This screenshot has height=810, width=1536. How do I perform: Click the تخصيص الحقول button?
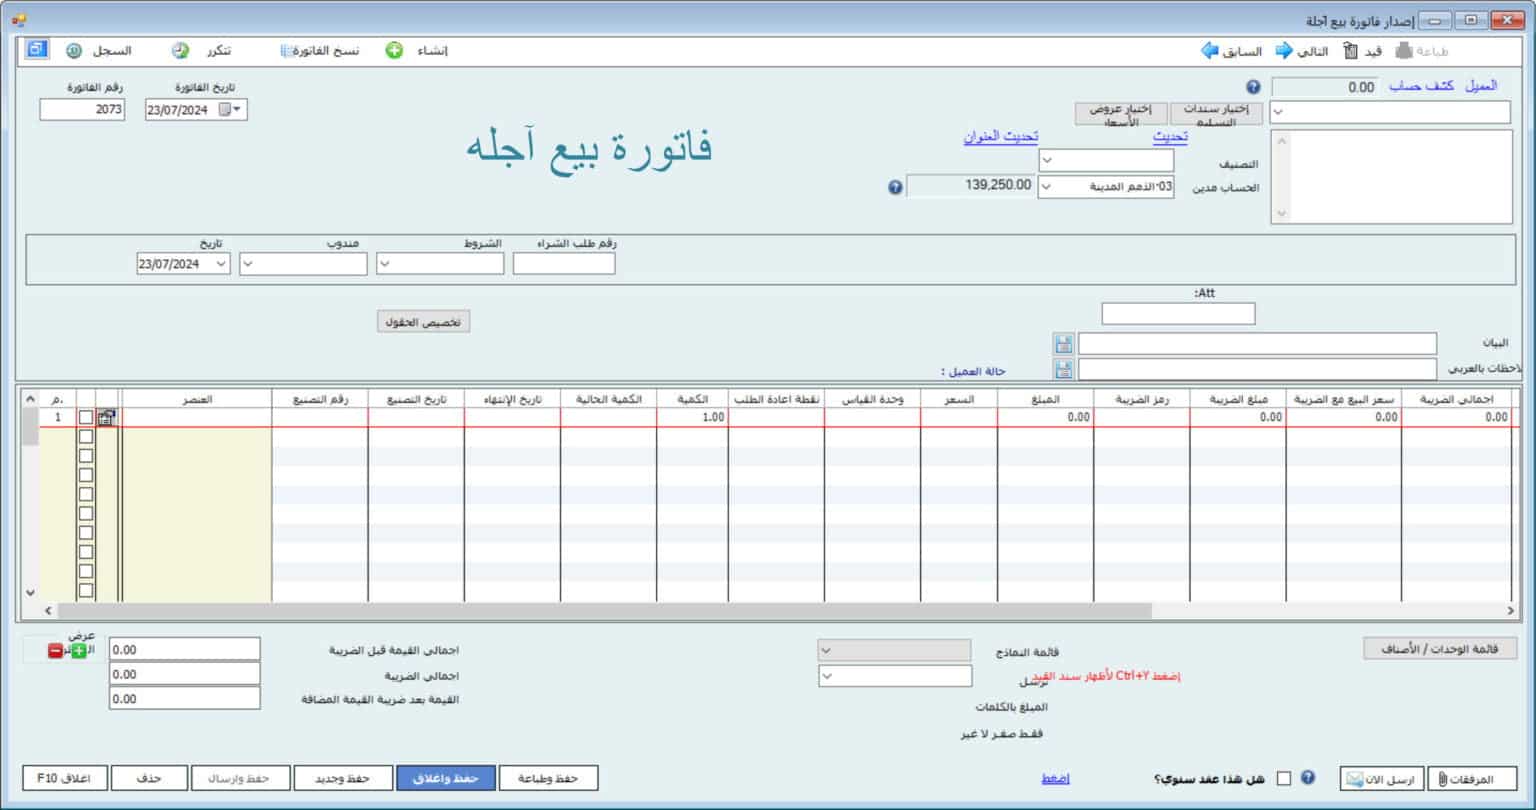[x=423, y=322]
